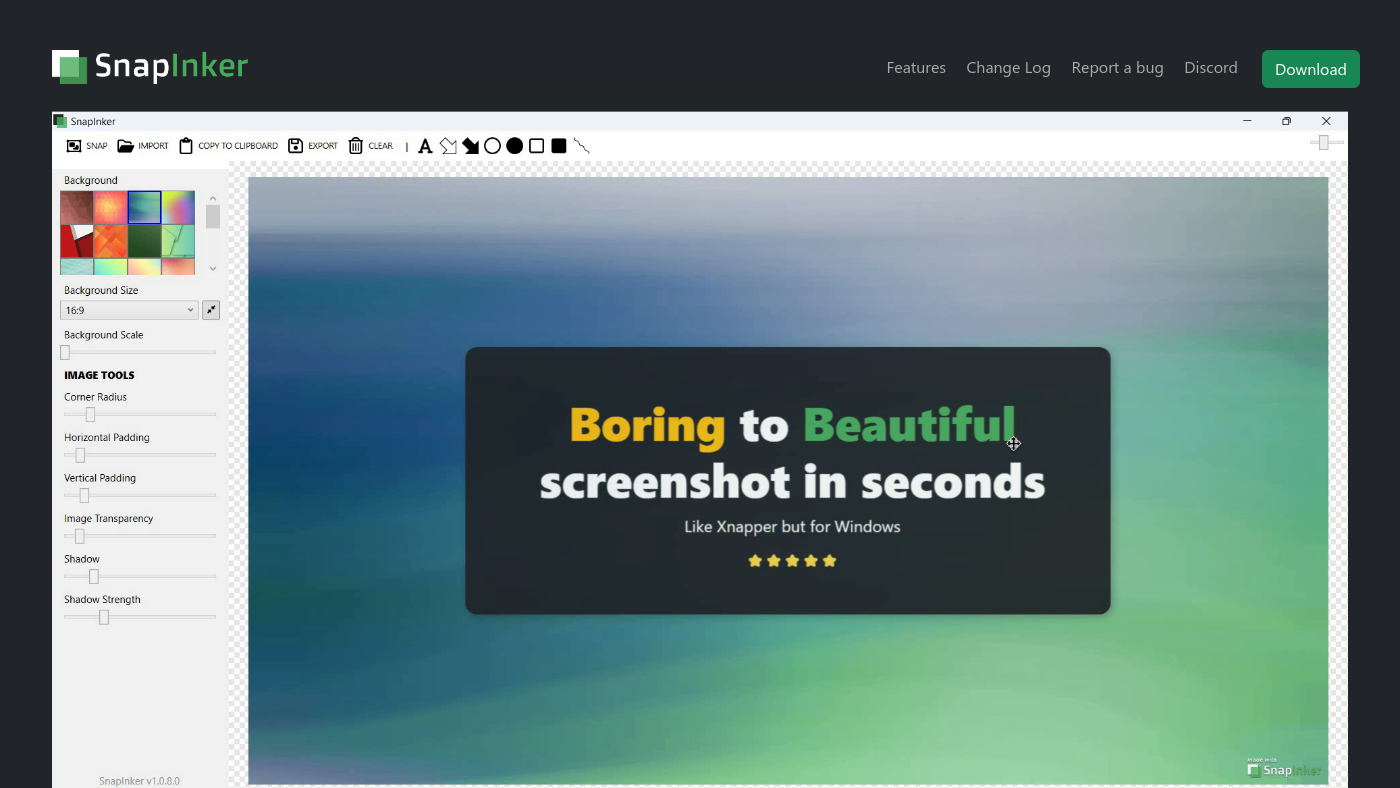The width and height of the screenshot is (1400, 788).
Task: Go to Report a bug
Action: (x=1117, y=68)
